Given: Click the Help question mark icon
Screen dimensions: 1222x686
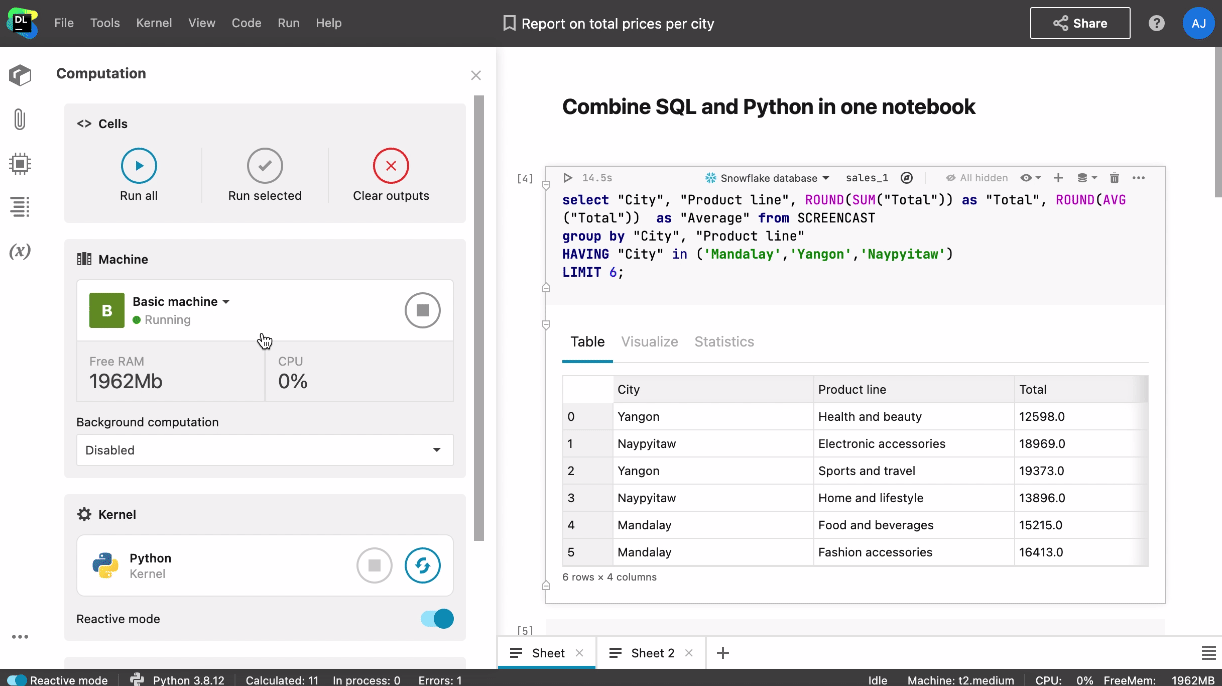Looking at the screenshot, I should (x=1157, y=23).
